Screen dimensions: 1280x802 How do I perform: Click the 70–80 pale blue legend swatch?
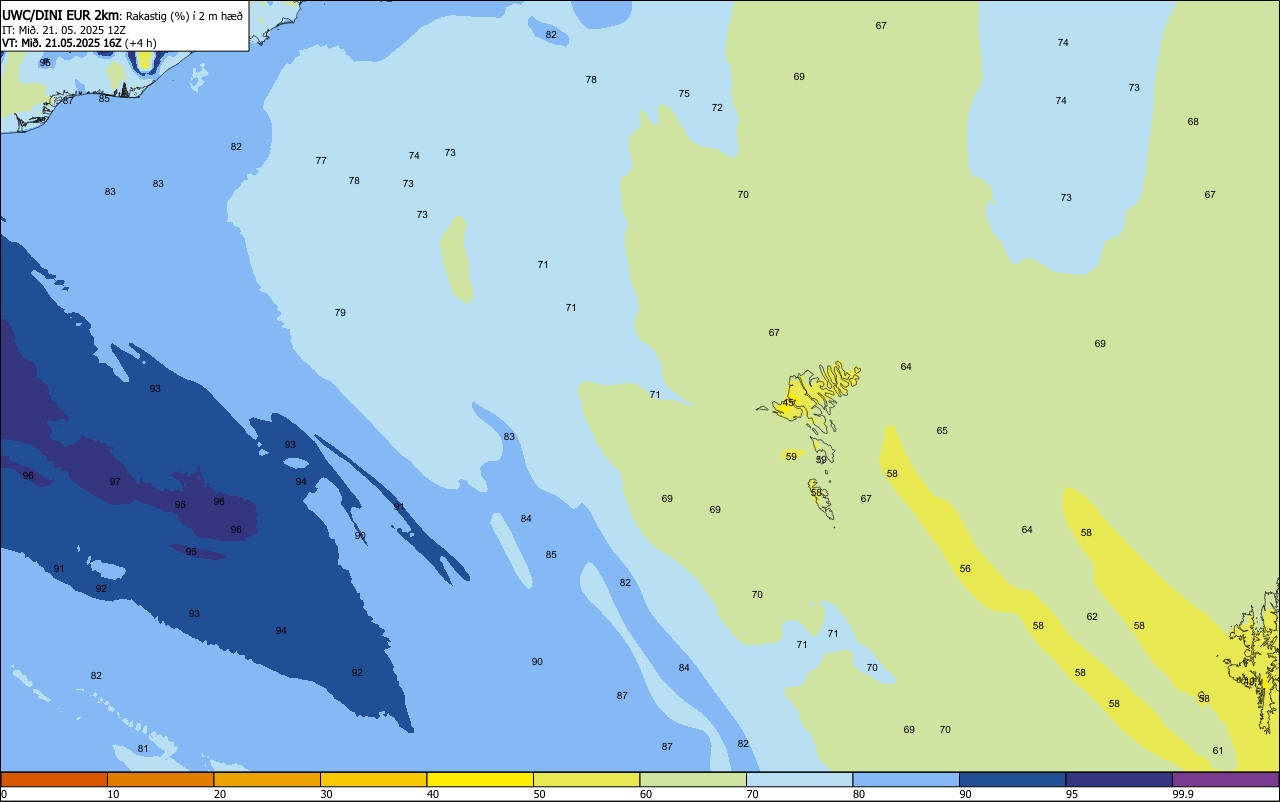pos(799,779)
